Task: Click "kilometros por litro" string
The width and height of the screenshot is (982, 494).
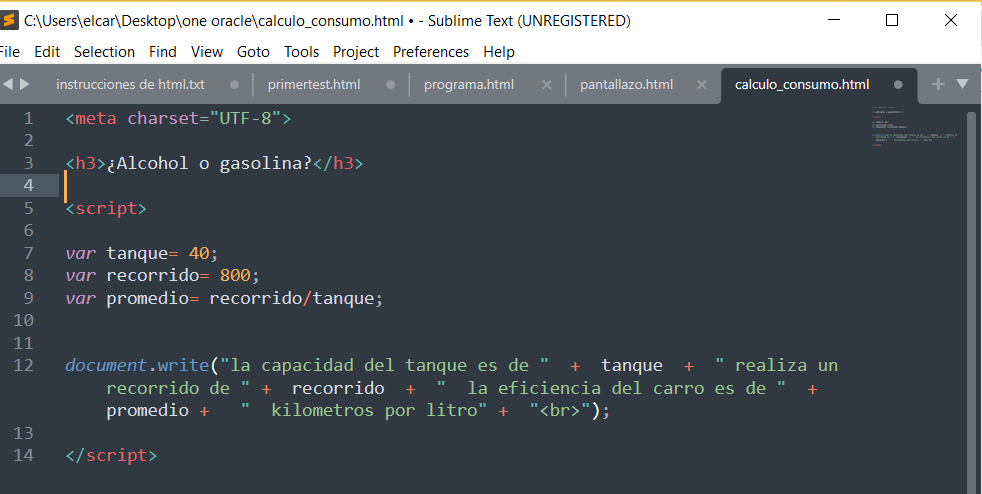Action: pyautogui.click(x=364, y=410)
